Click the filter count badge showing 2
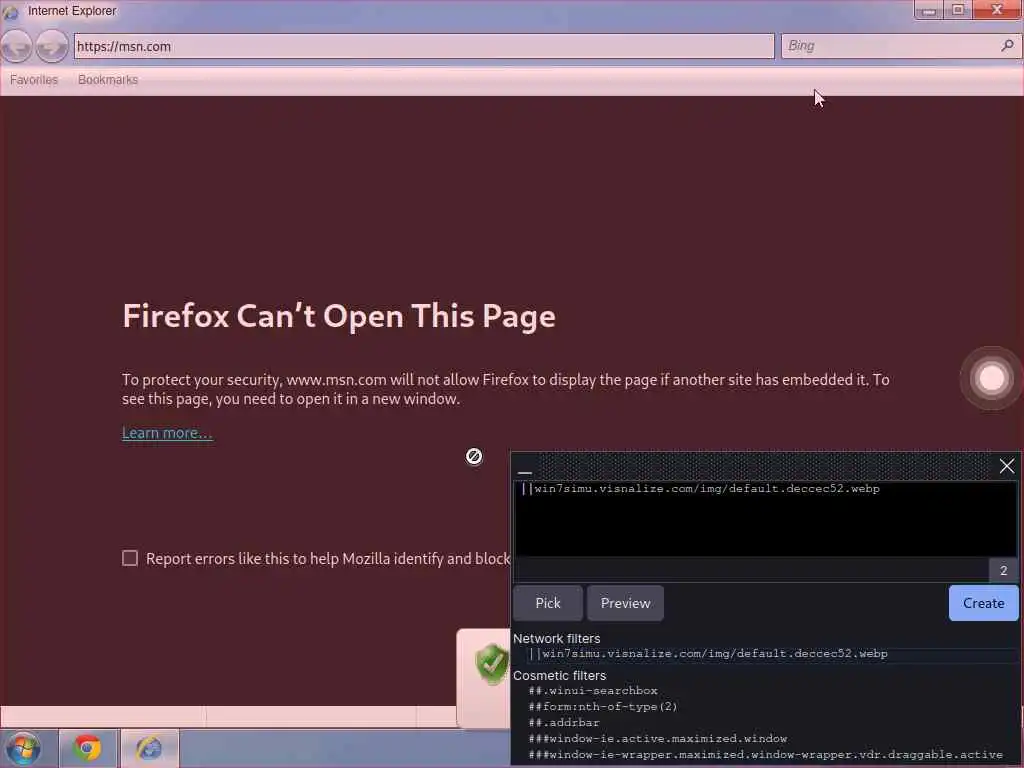Viewport: 1024px width, 768px height. pyautogui.click(x=1004, y=570)
